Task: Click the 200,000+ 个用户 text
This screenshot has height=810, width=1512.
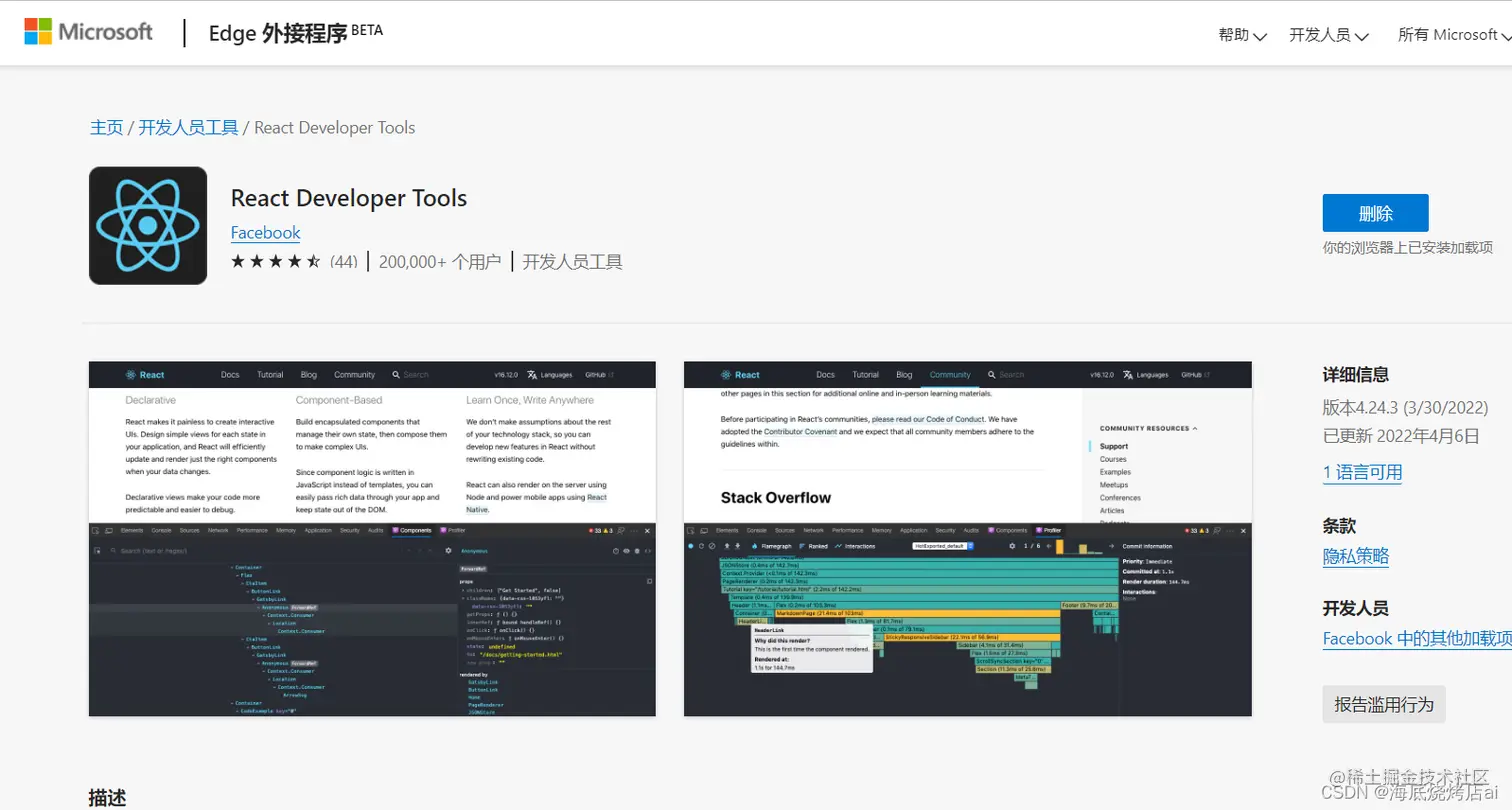Action: (440, 262)
